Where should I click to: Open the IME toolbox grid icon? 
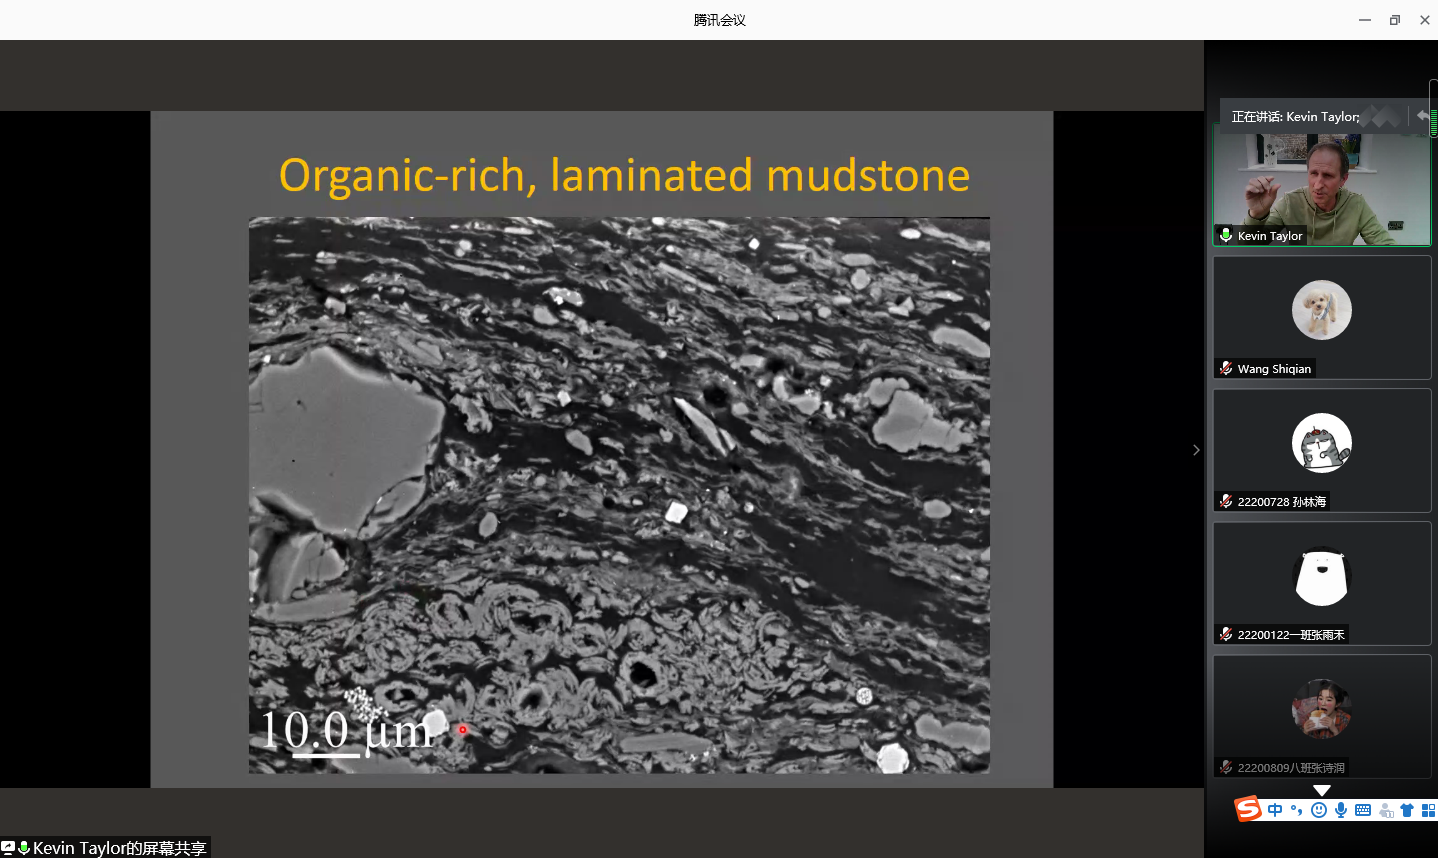click(1428, 810)
